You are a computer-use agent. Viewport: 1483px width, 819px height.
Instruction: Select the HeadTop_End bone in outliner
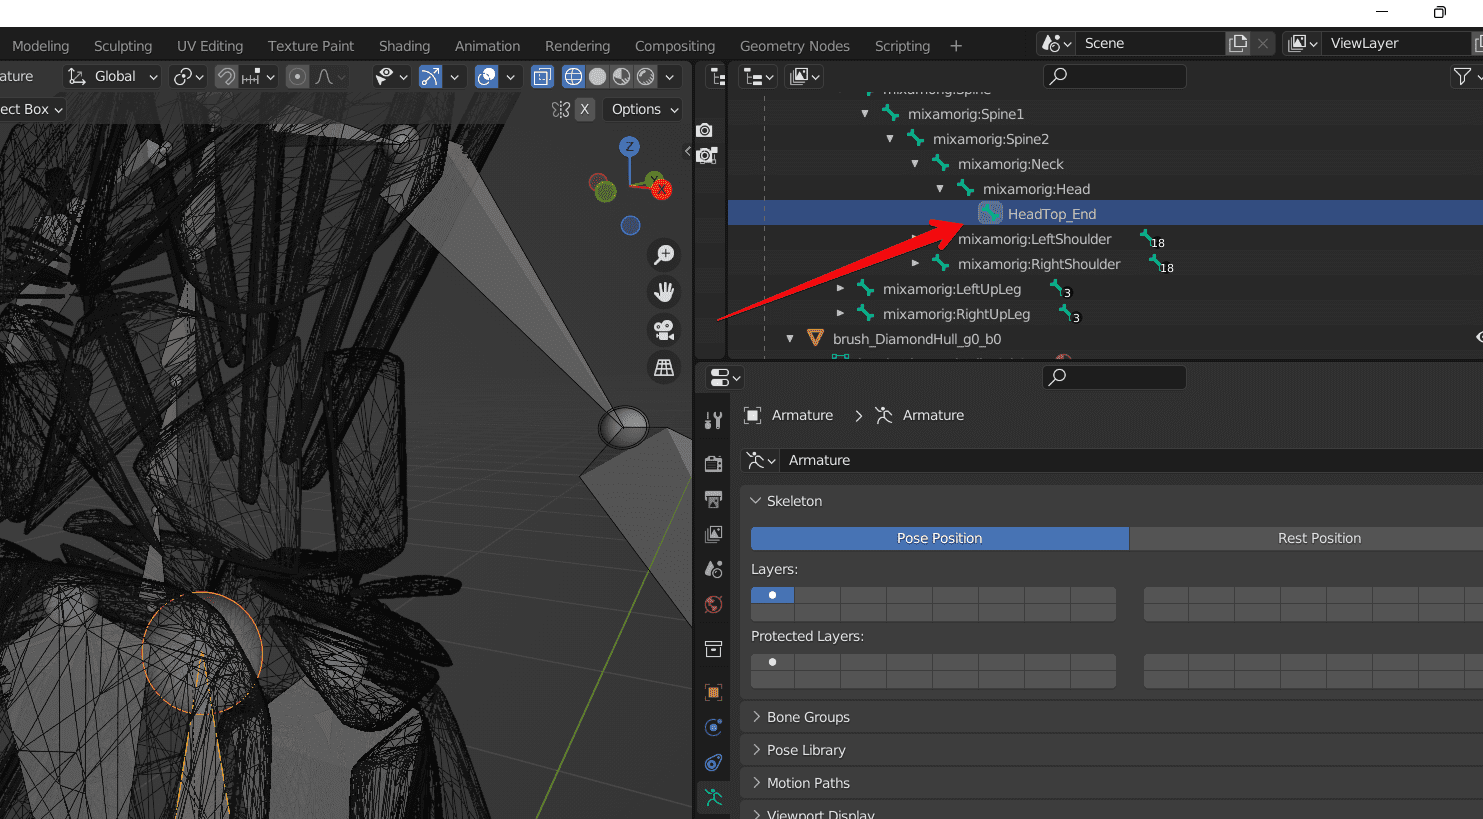(1051, 214)
